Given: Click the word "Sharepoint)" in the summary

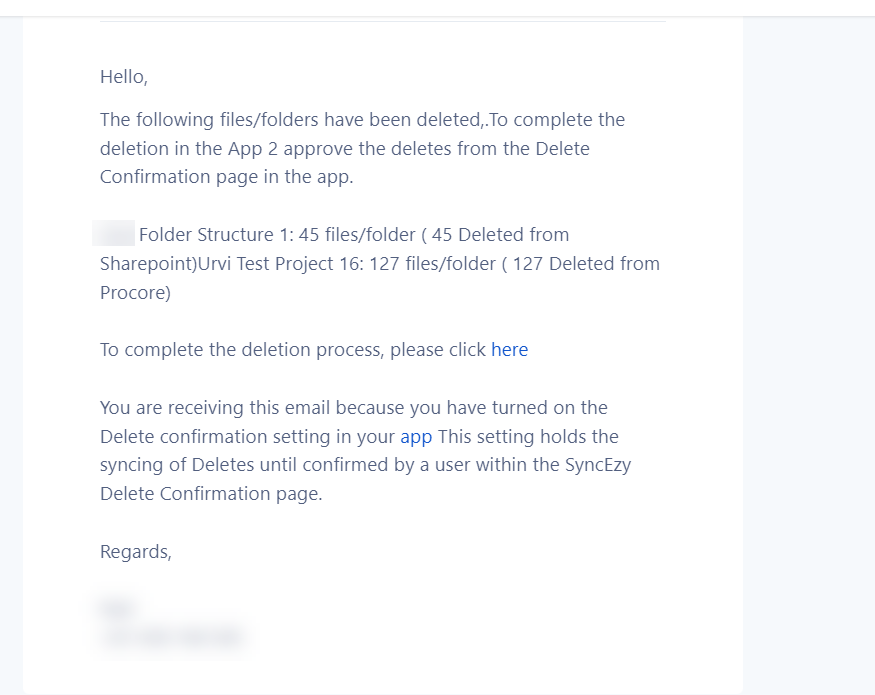Looking at the screenshot, I should [148, 264].
